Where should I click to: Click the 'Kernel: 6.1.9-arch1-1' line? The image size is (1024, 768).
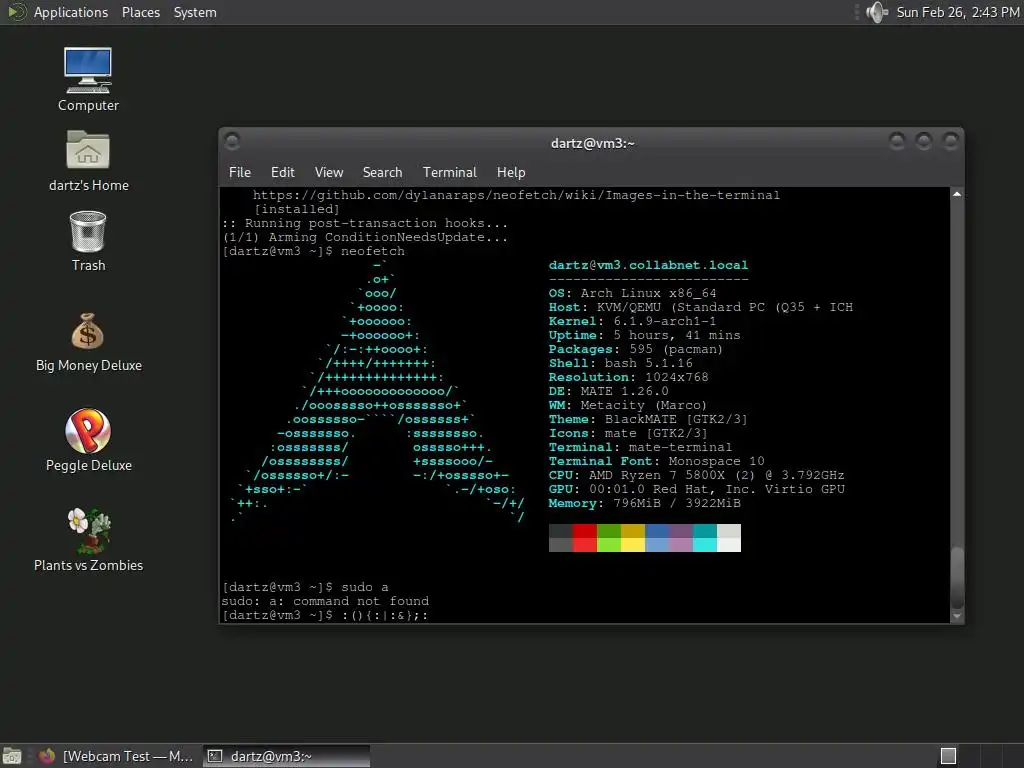click(632, 321)
